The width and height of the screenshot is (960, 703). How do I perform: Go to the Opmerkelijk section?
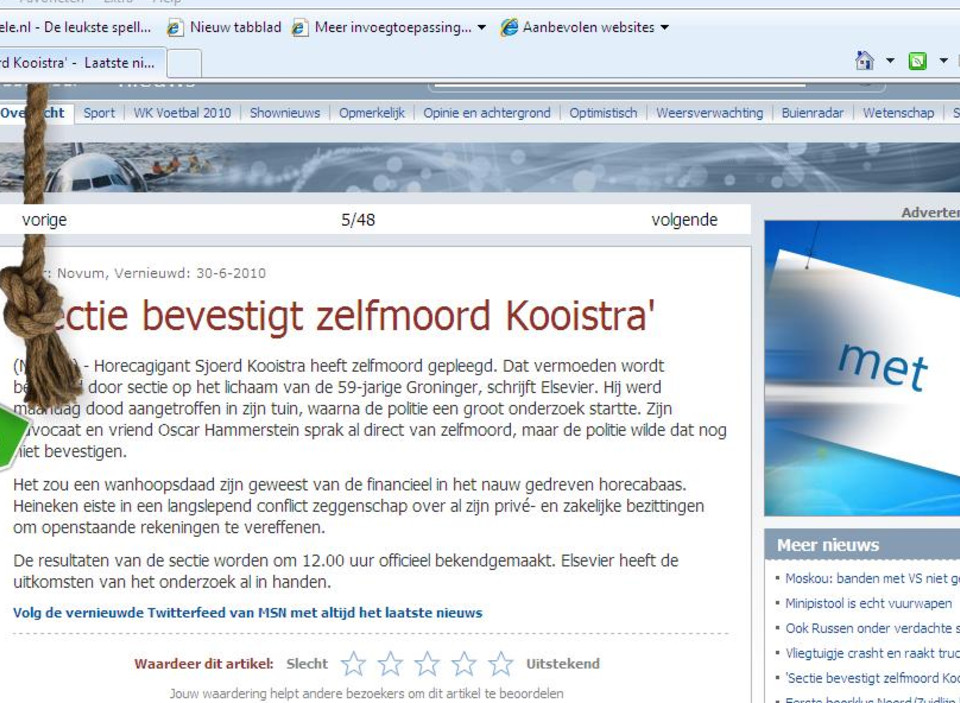click(x=372, y=113)
